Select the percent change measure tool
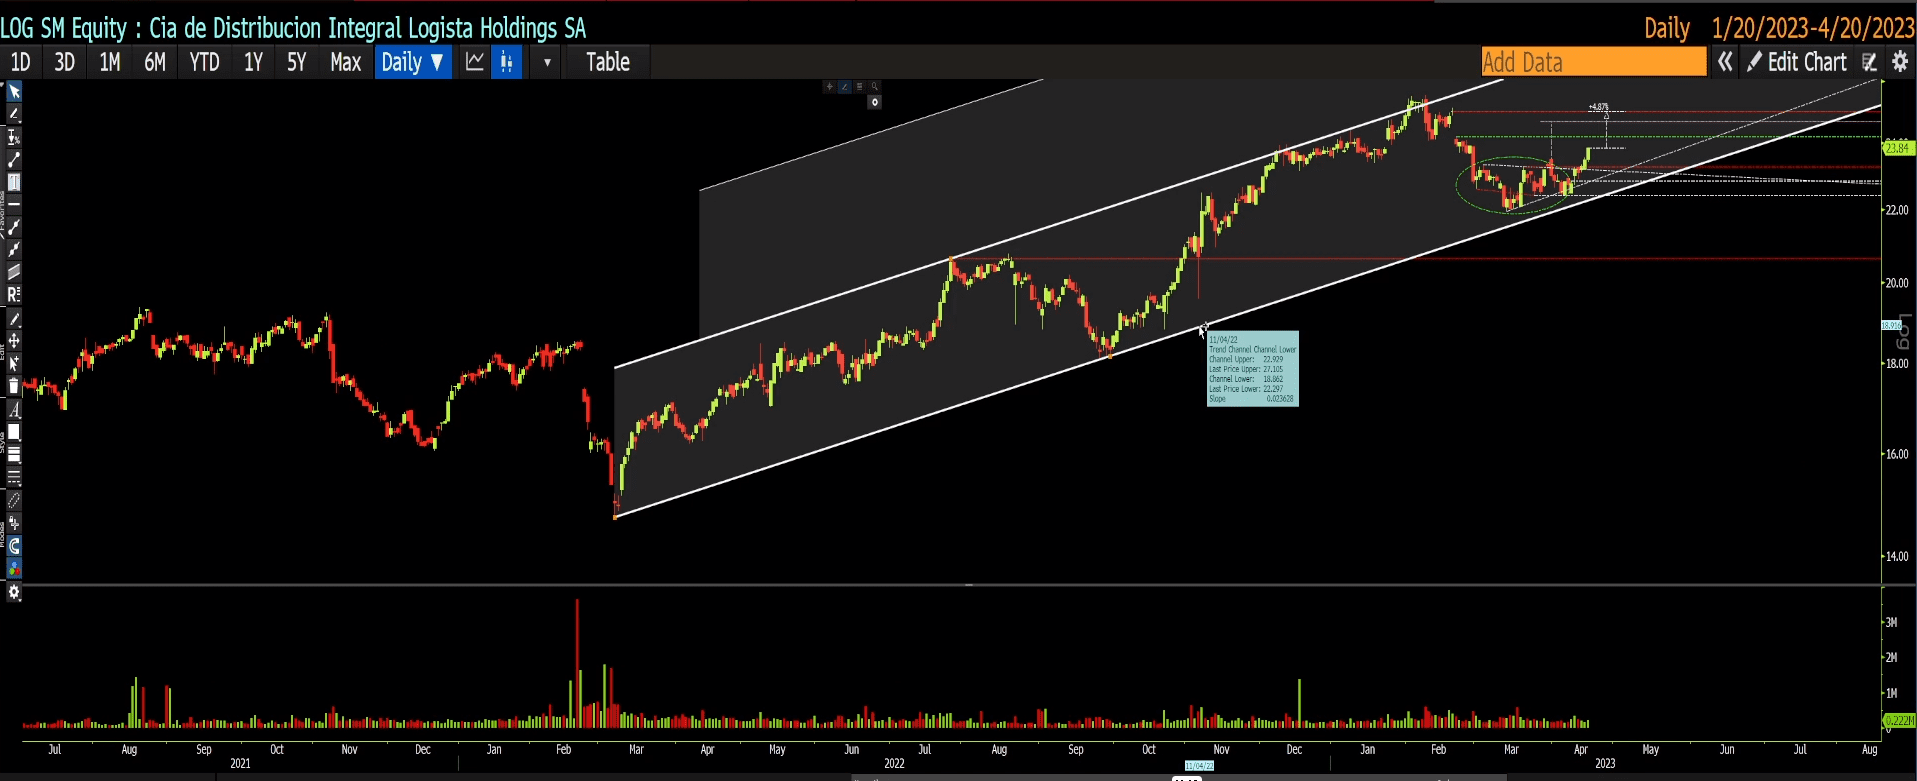Screen dimensions: 1917x781 14,137
